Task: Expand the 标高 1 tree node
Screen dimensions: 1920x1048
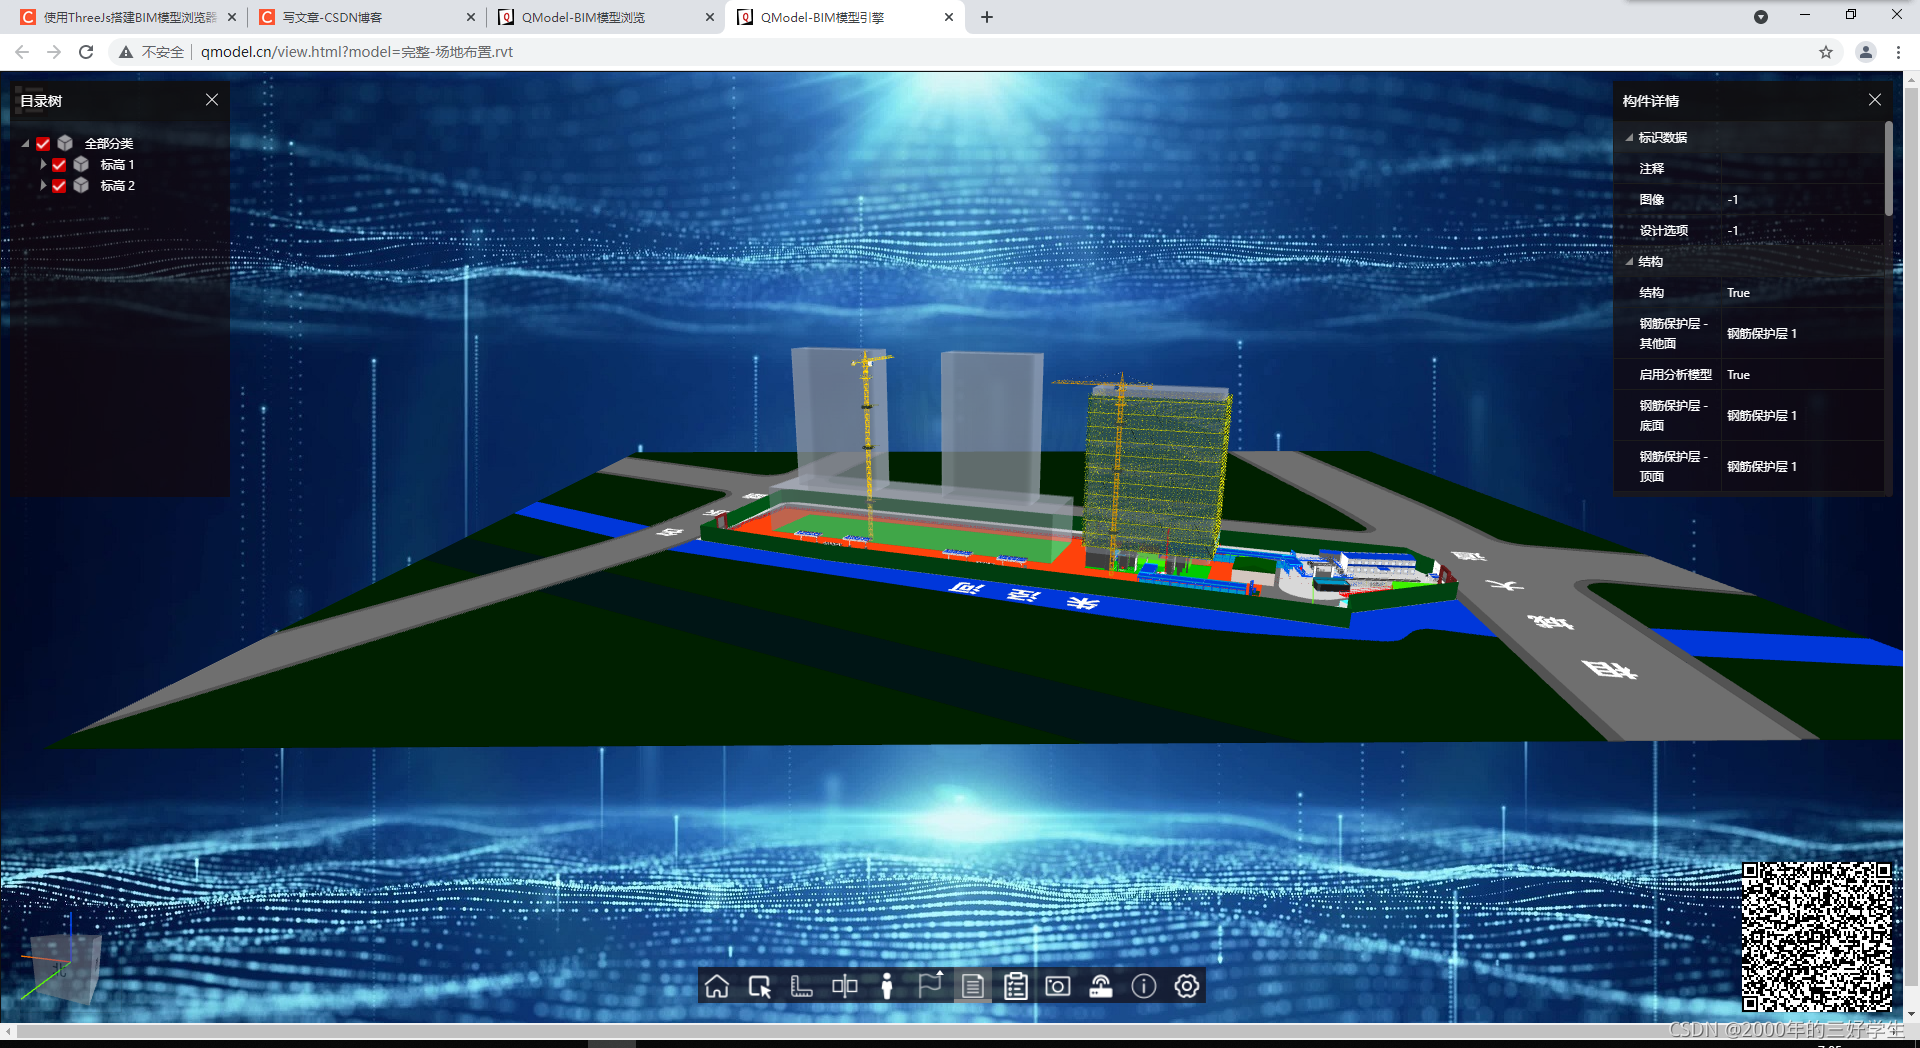Action: pos(44,164)
